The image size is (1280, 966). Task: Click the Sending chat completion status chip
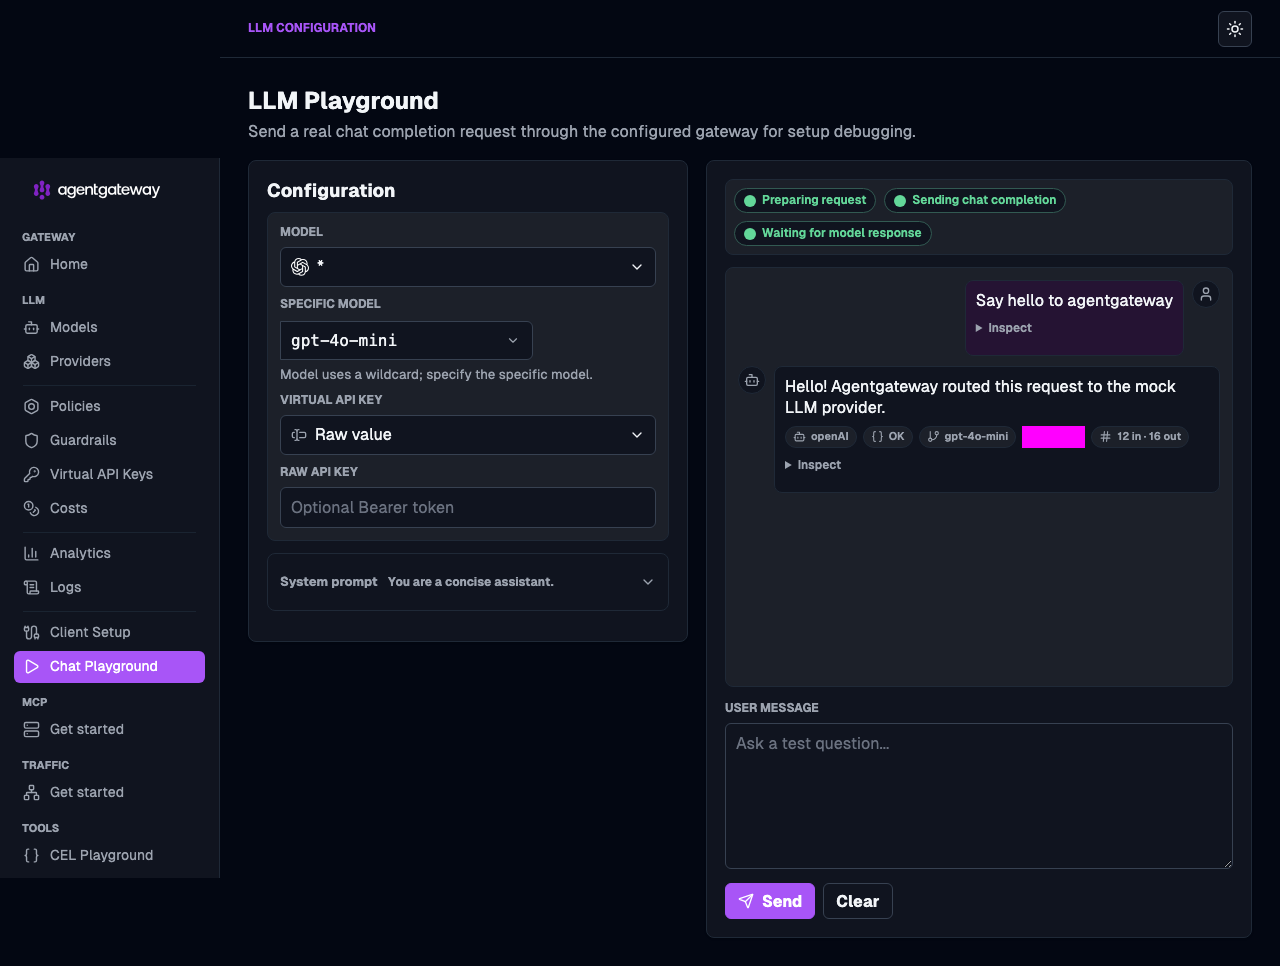click(x=975, y=200)
